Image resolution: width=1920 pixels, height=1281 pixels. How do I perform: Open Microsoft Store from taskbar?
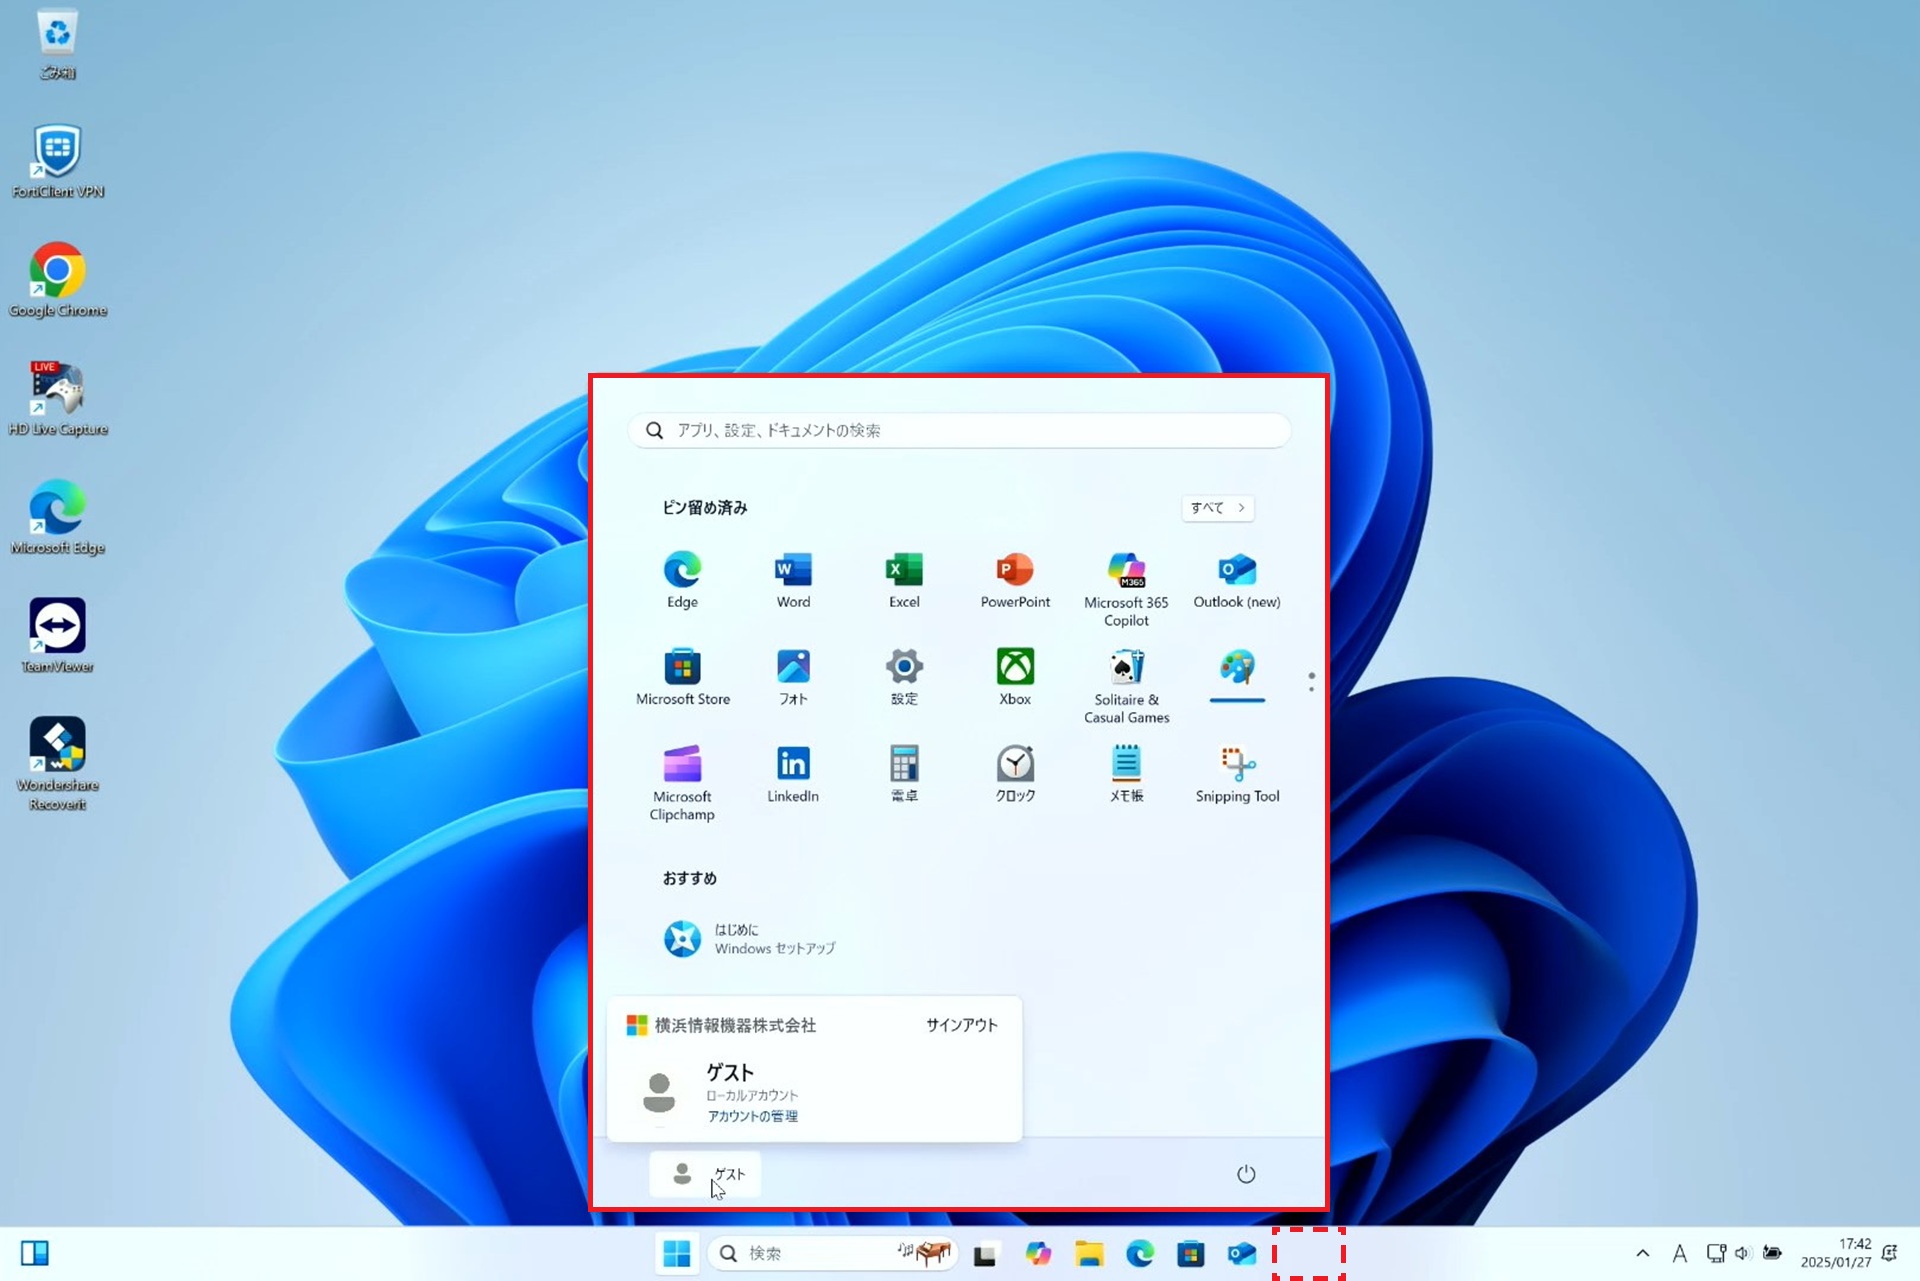(1191, 1254)
